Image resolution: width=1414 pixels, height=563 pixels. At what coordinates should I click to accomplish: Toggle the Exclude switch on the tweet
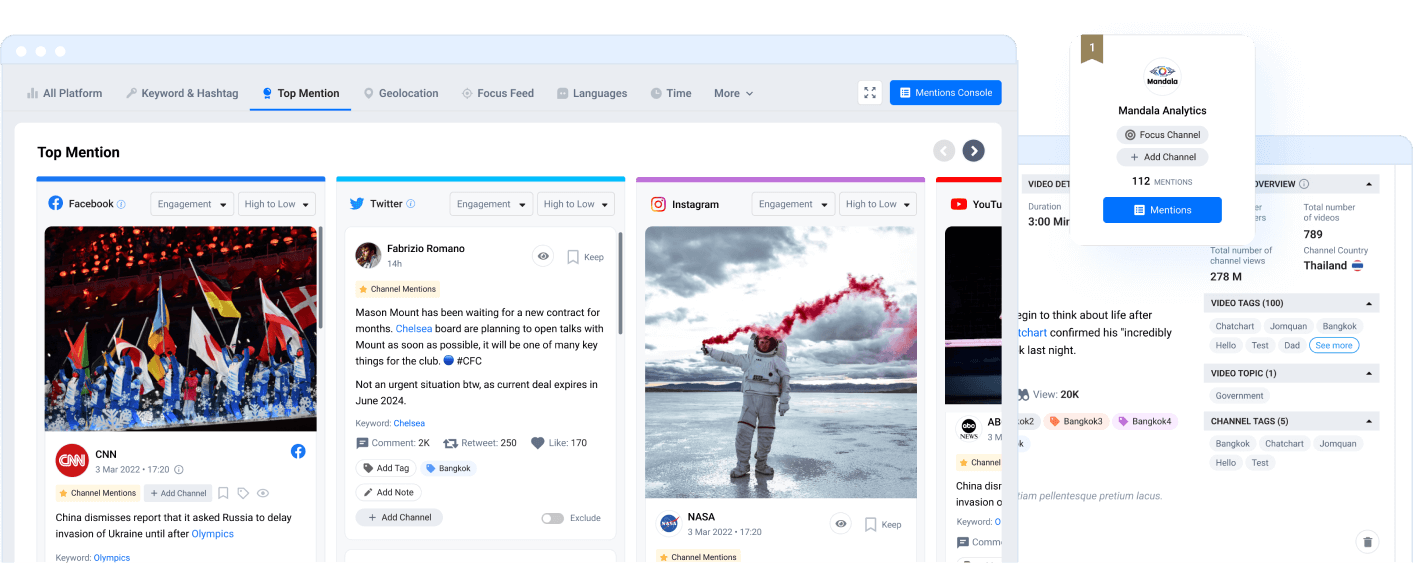(552, 518)
